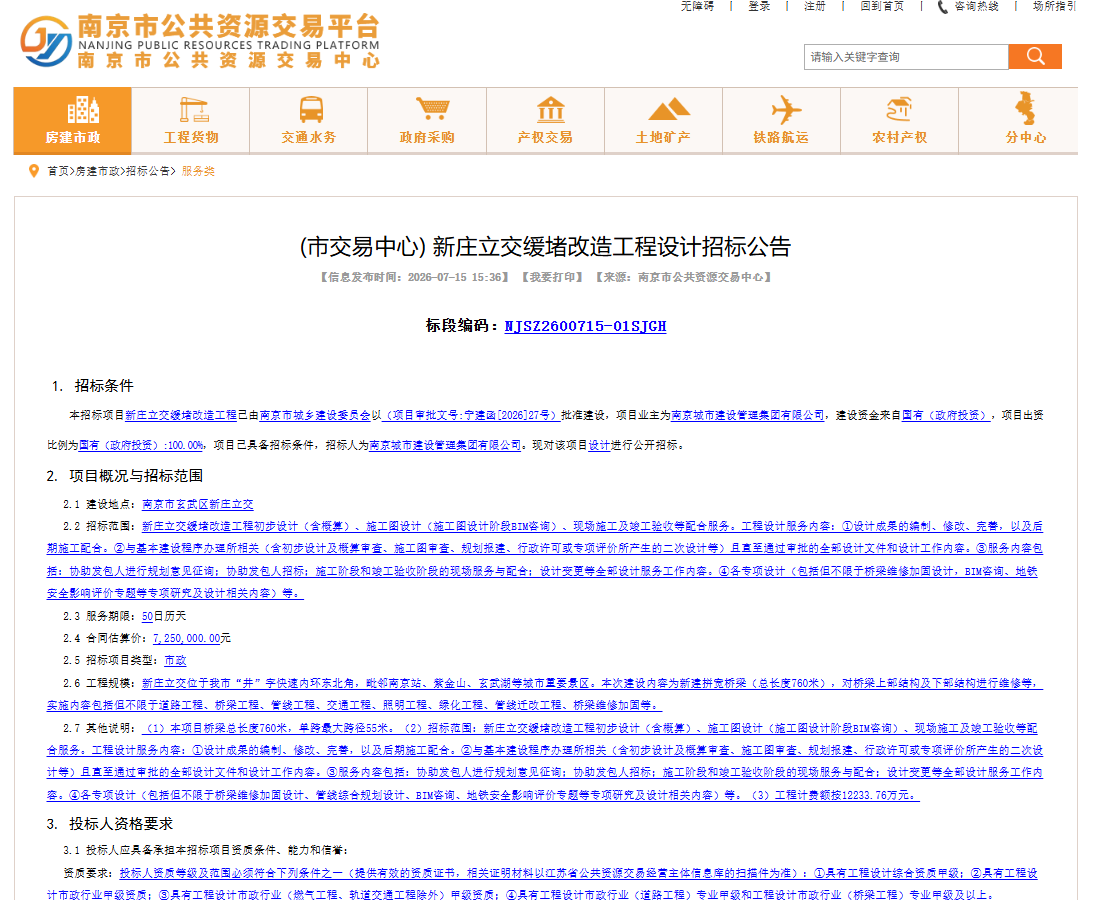Open bid section code NJSZ2600715-01SJGH link
1094x900 pixels.
[x=585, y=327]
